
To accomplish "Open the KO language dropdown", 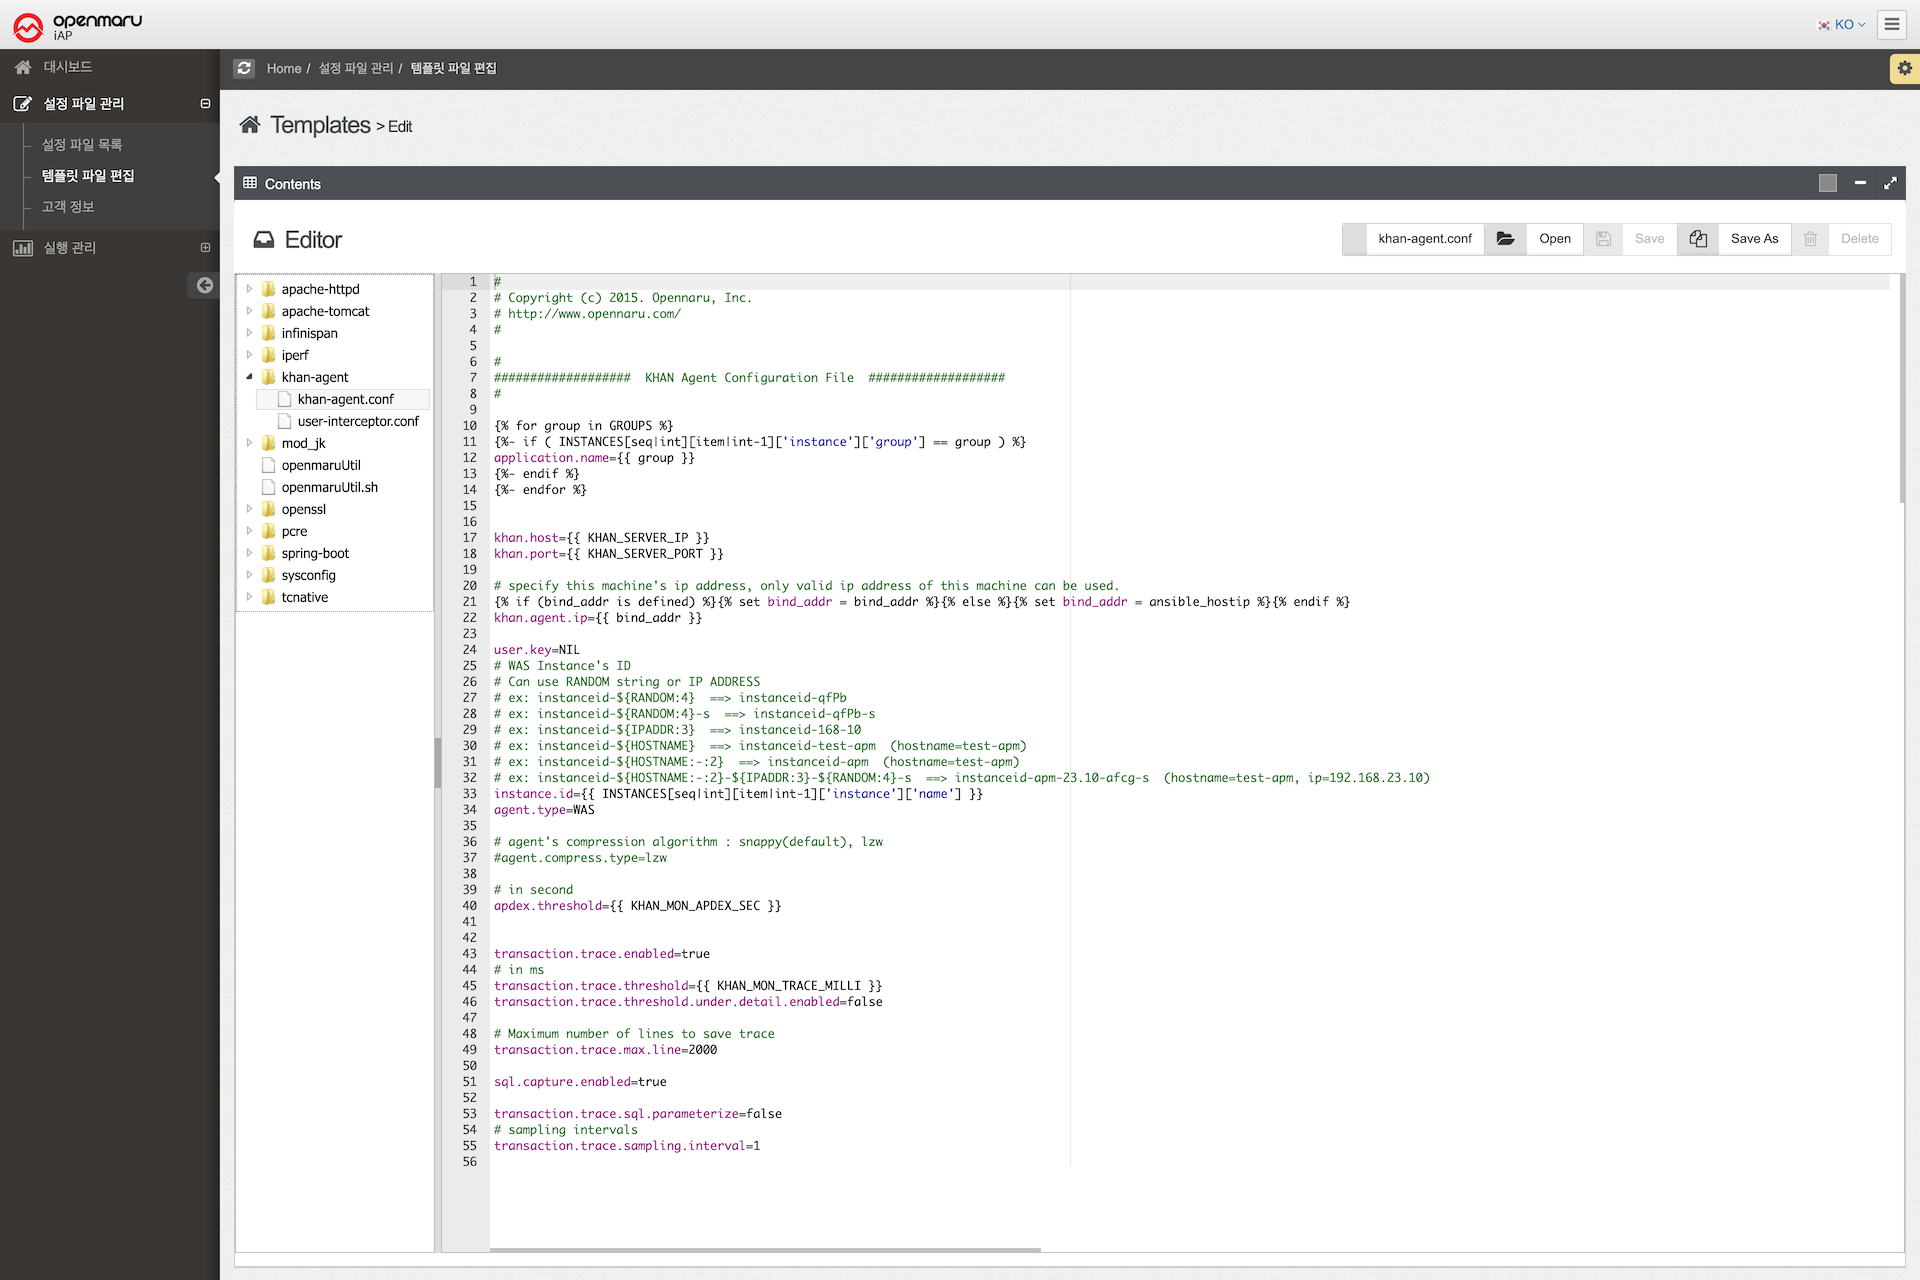I will [1842, 24].
